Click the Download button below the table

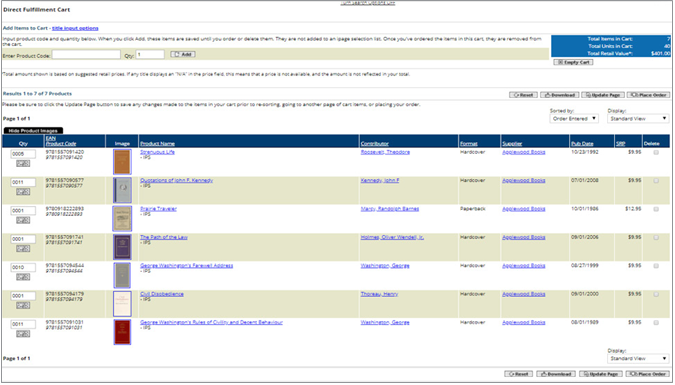pos(556,374)
